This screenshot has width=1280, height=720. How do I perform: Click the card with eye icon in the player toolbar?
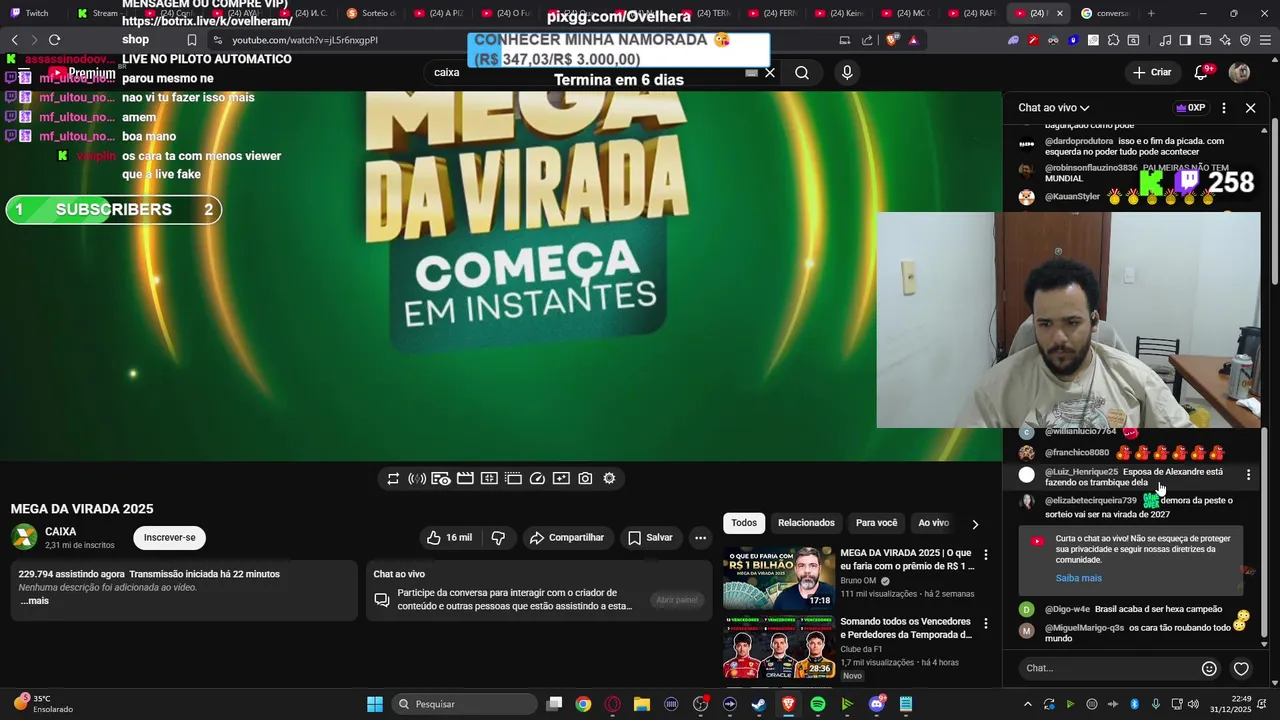[x=441, y=479]
